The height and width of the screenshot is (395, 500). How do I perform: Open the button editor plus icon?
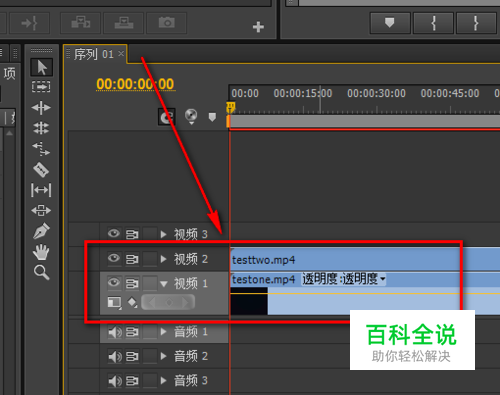pos(258,27)
